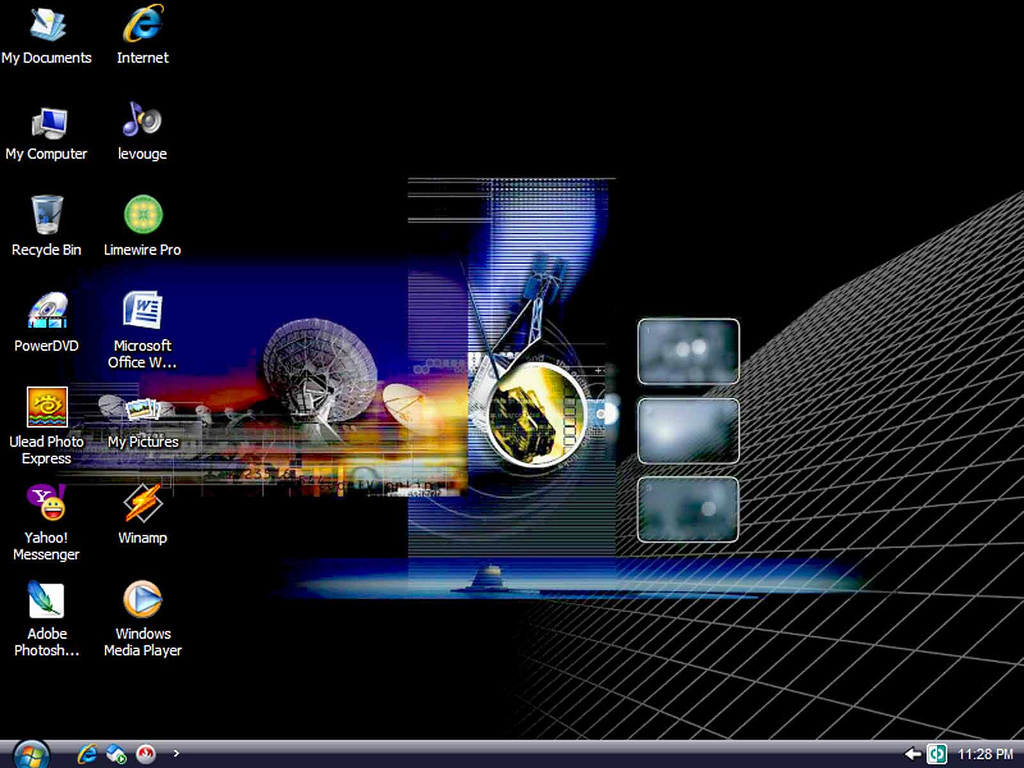Open PowerDVD
This screenshot has height=768, width=1024.
tap(46, 312)
